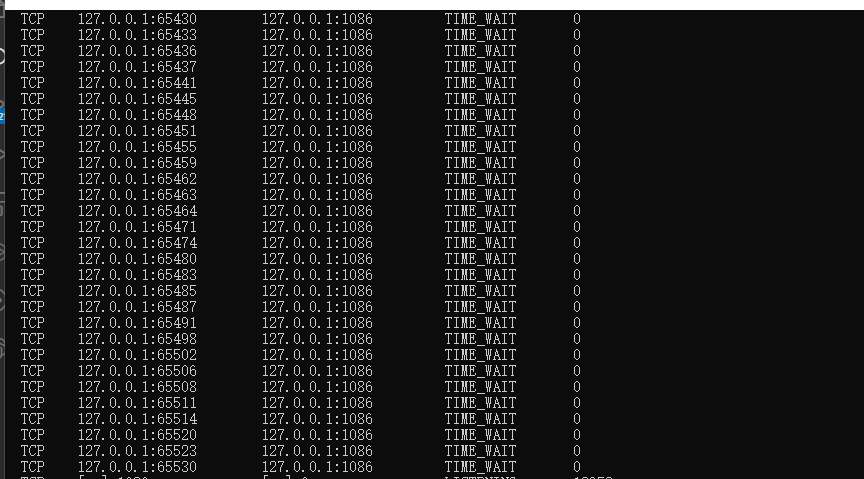This screenshot has height=479, width=864.
Task: Click TIME_WAIT state on the 65487 row
Action: coord(480,306)
